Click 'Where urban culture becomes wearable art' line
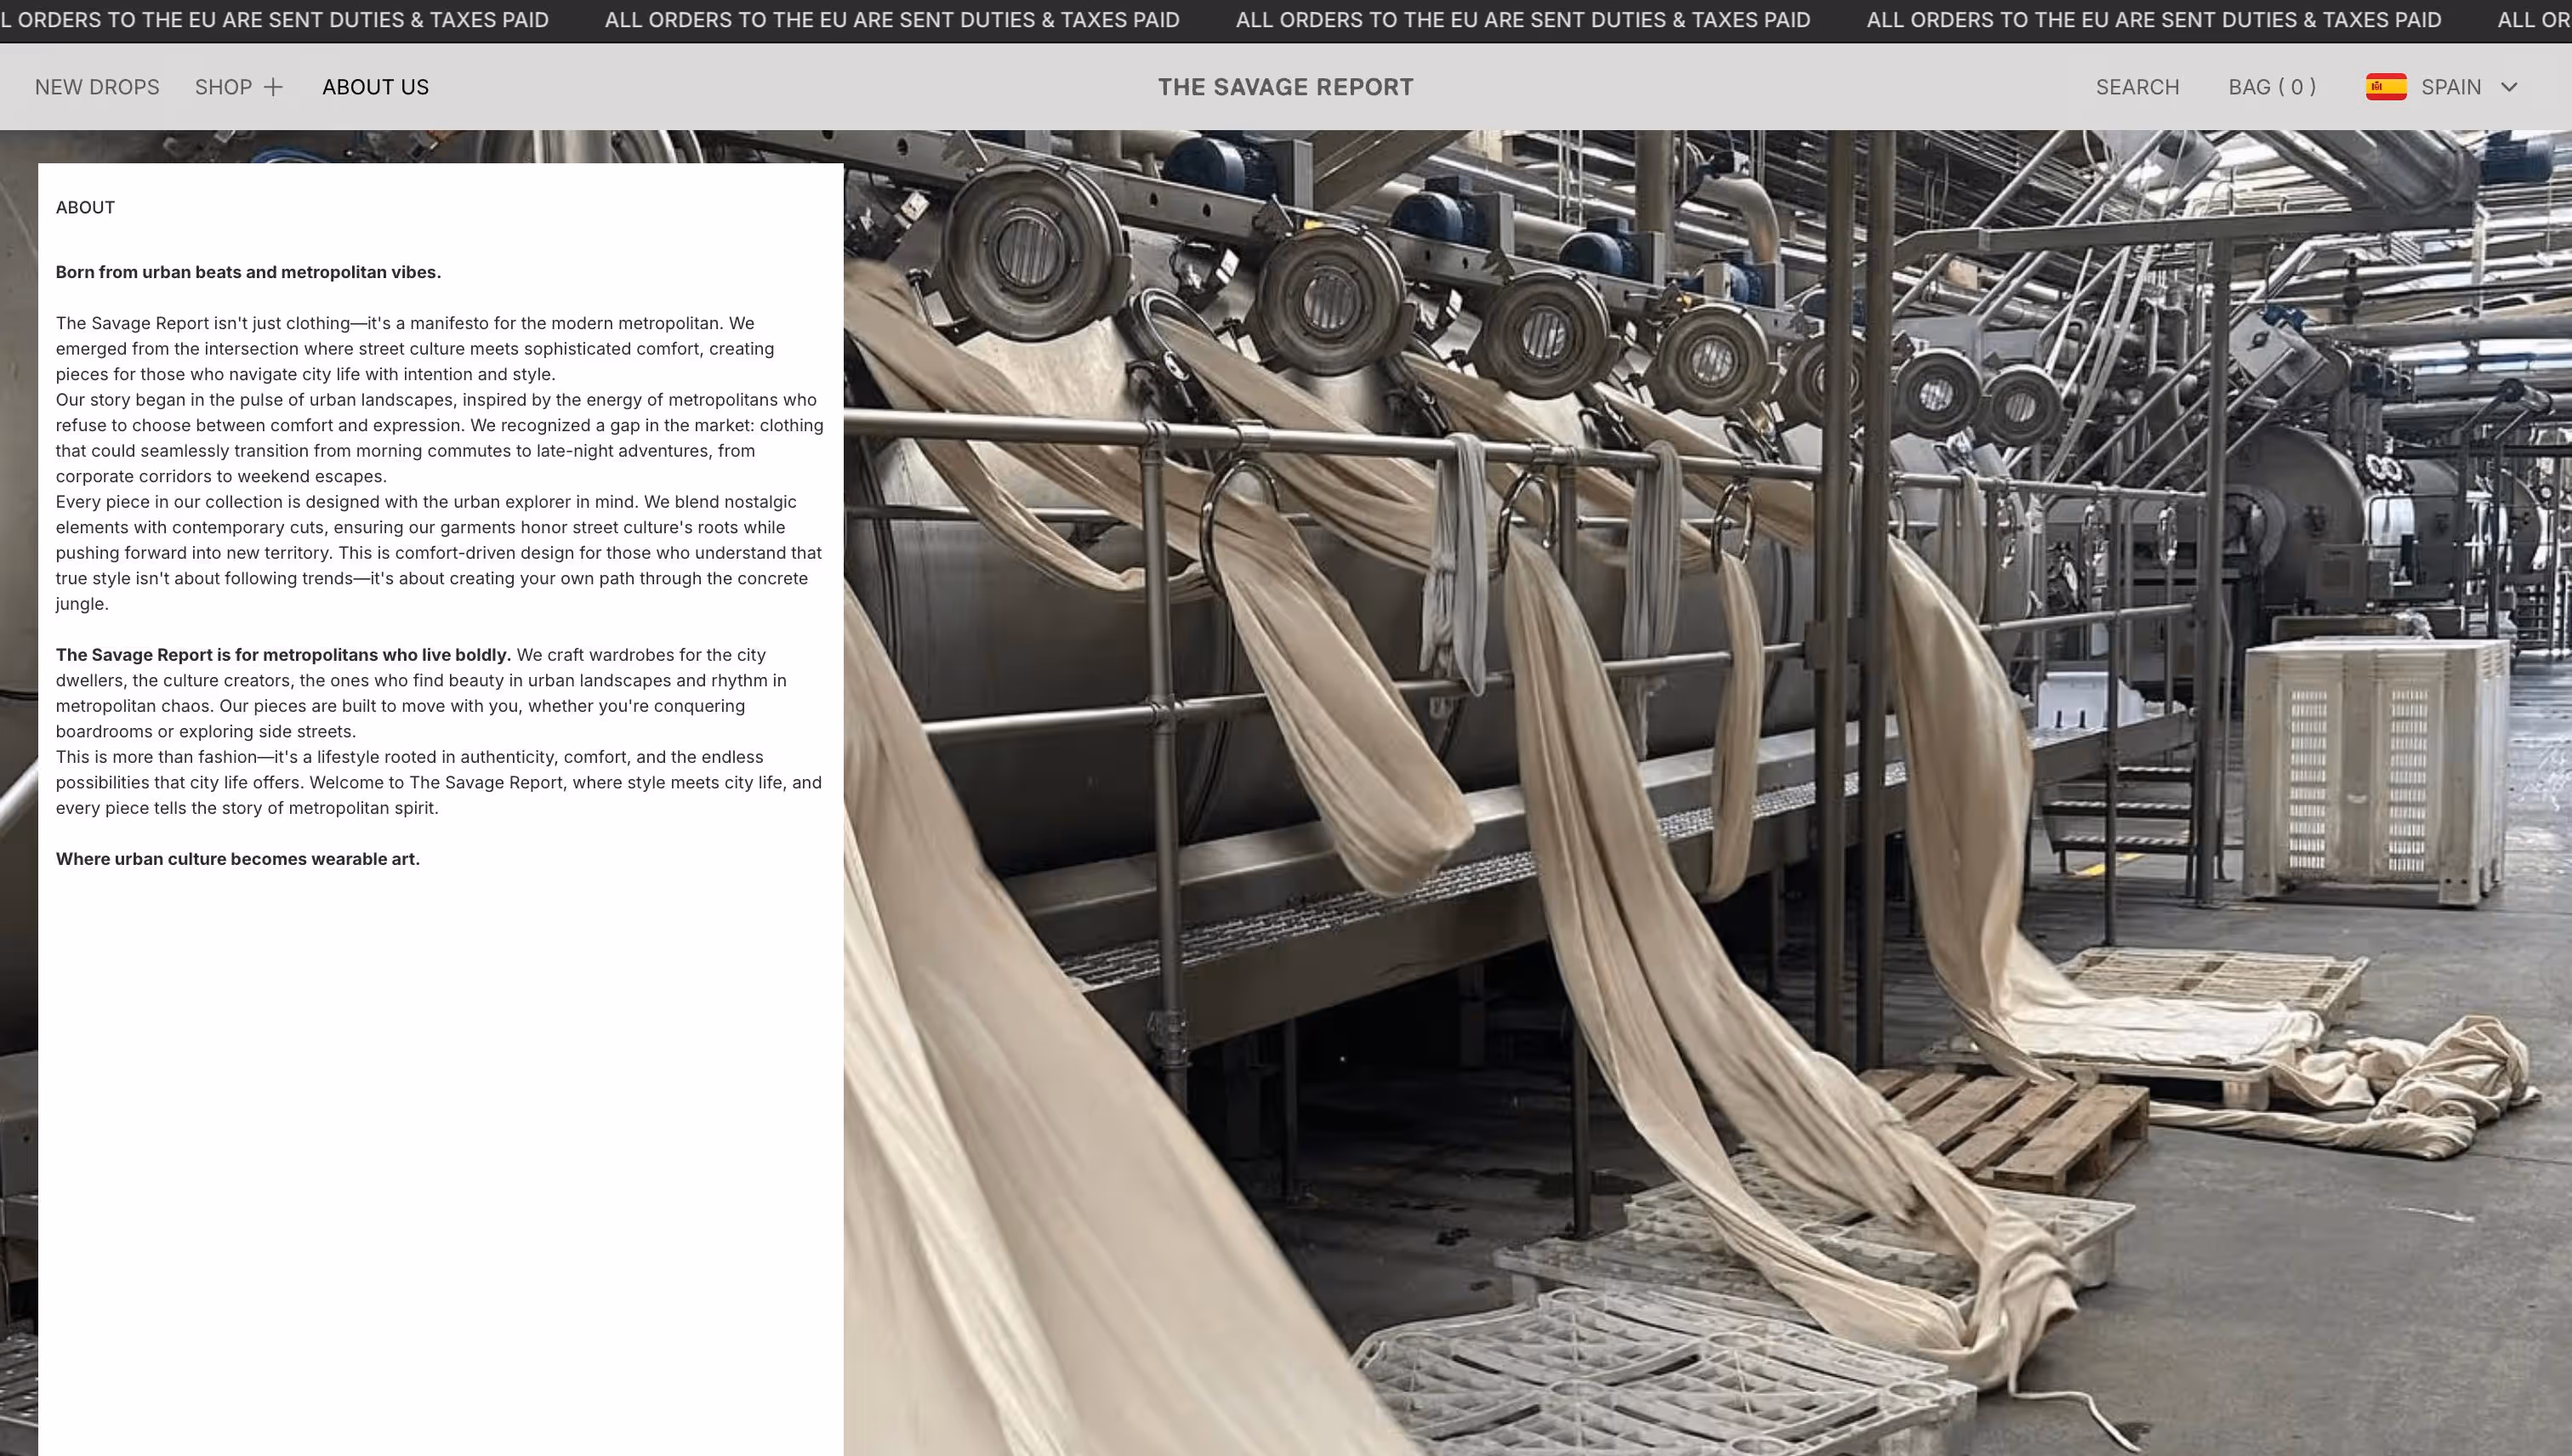This screenshot has width=2572, height=1456. click(x=238, y=859)
